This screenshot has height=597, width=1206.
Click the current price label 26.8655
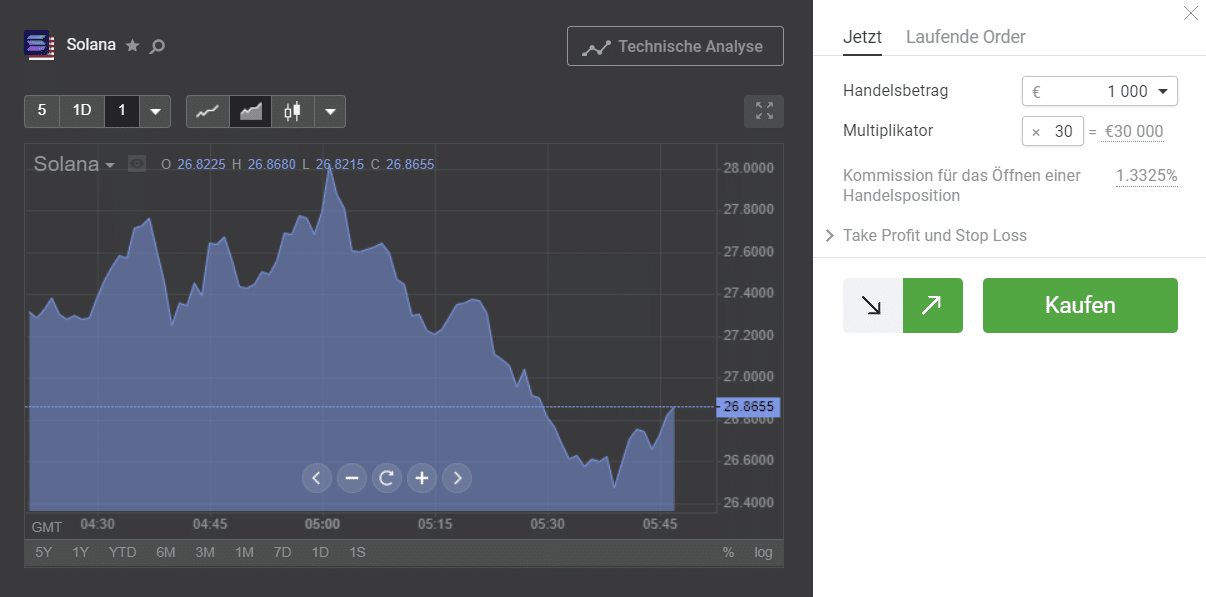(748, 407)
